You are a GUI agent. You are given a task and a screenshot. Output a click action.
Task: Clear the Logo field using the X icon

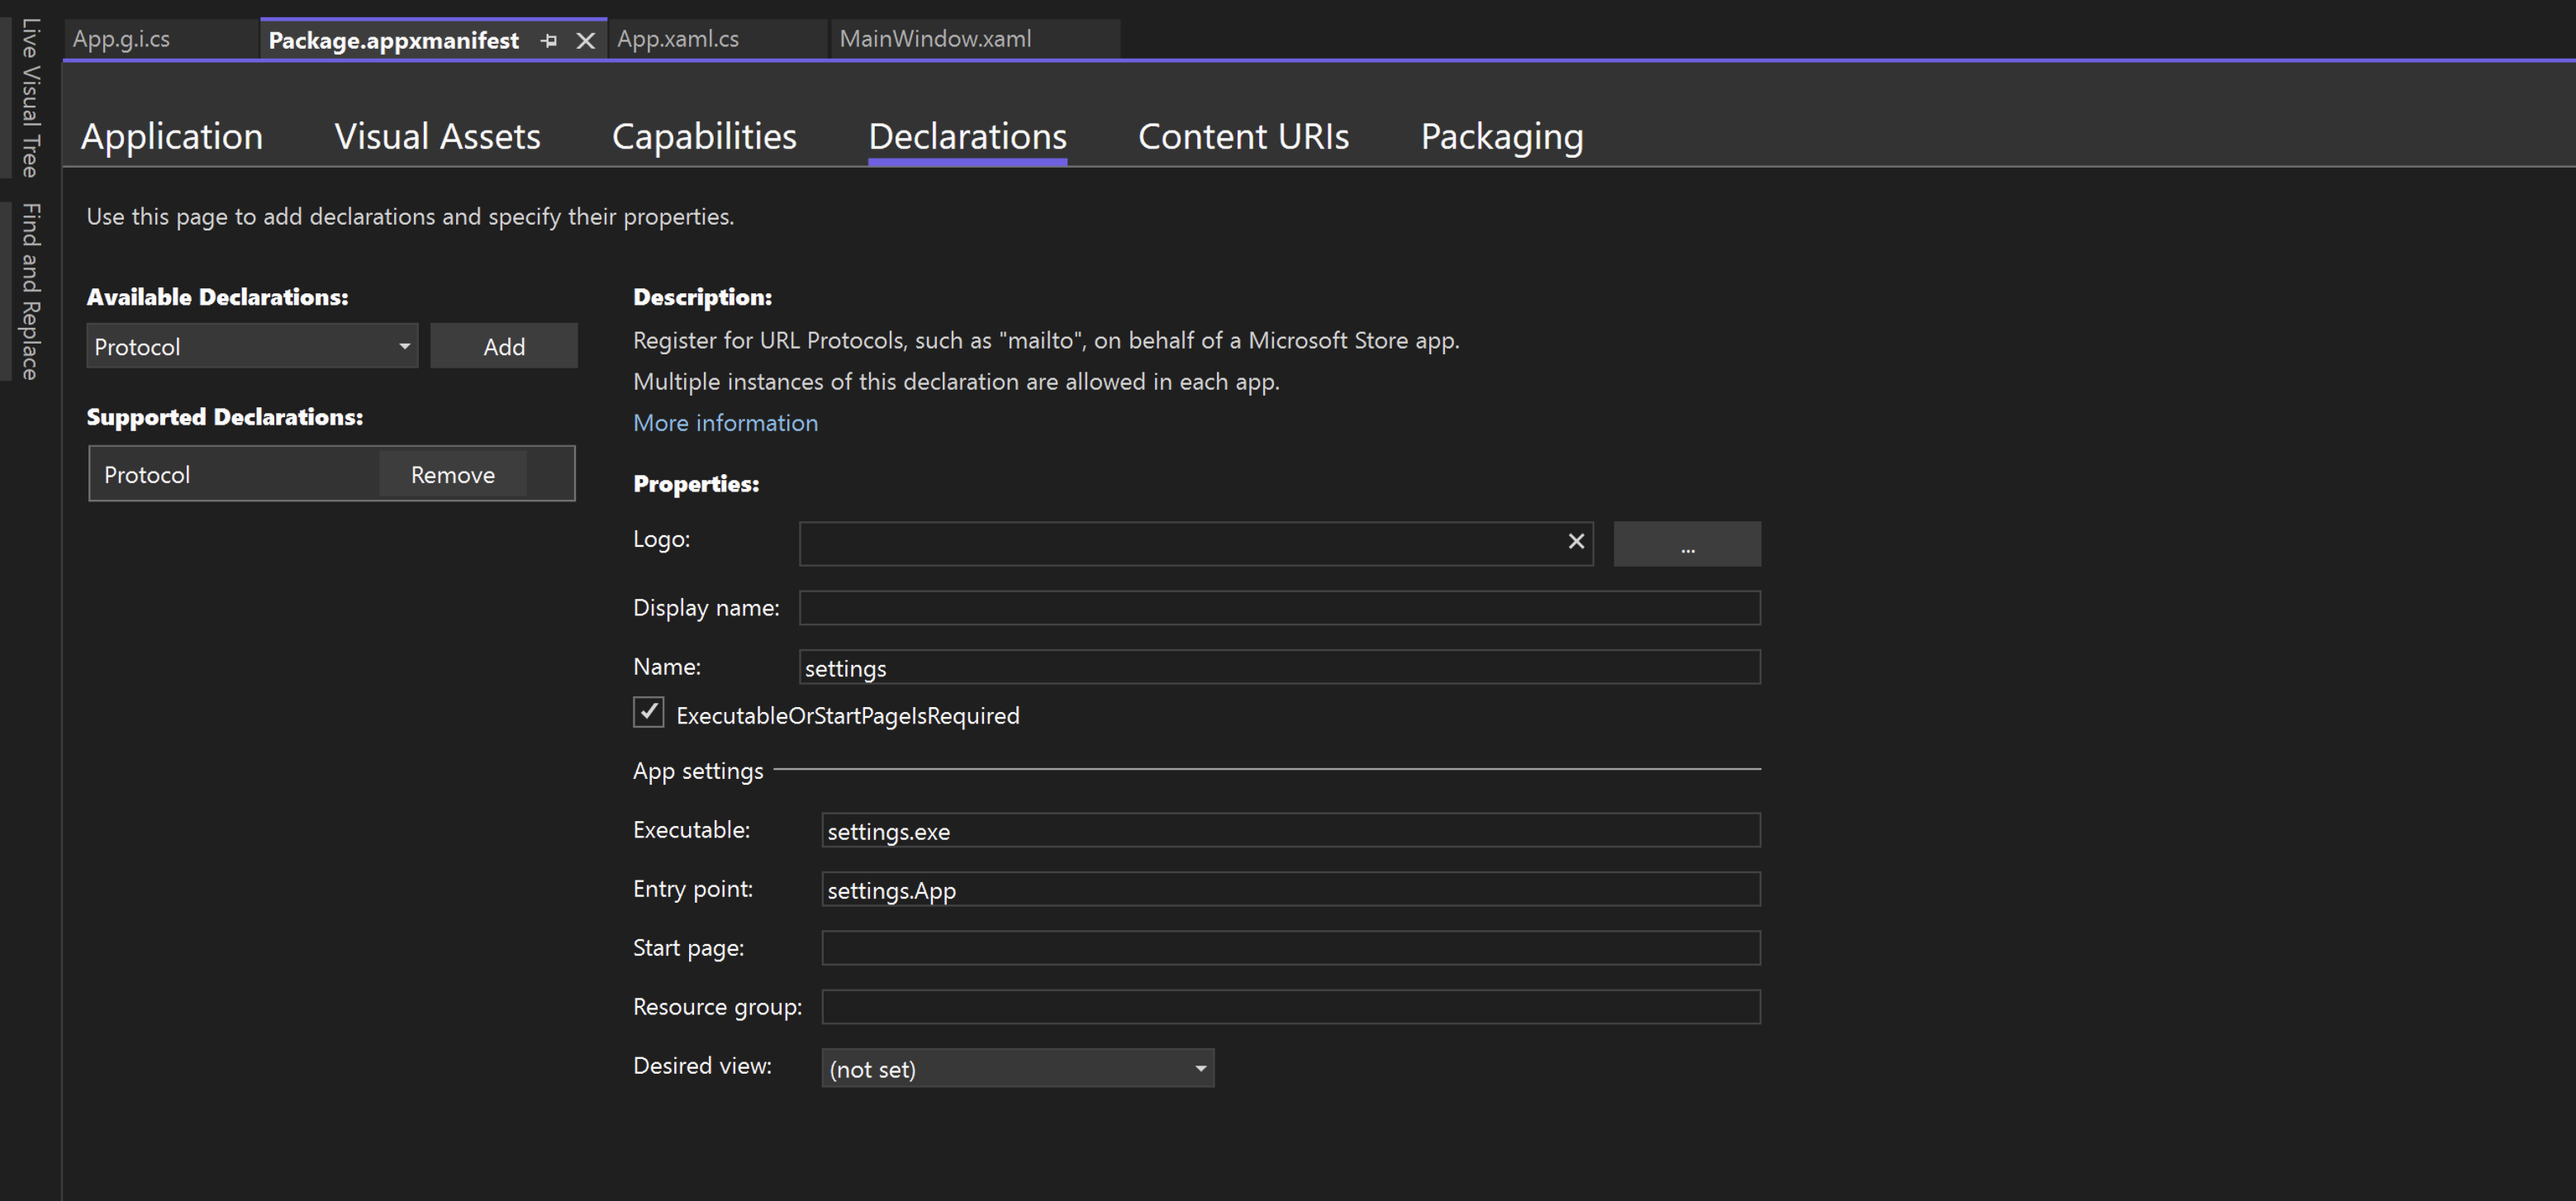pyautogui.click(x=1576, y=542)
